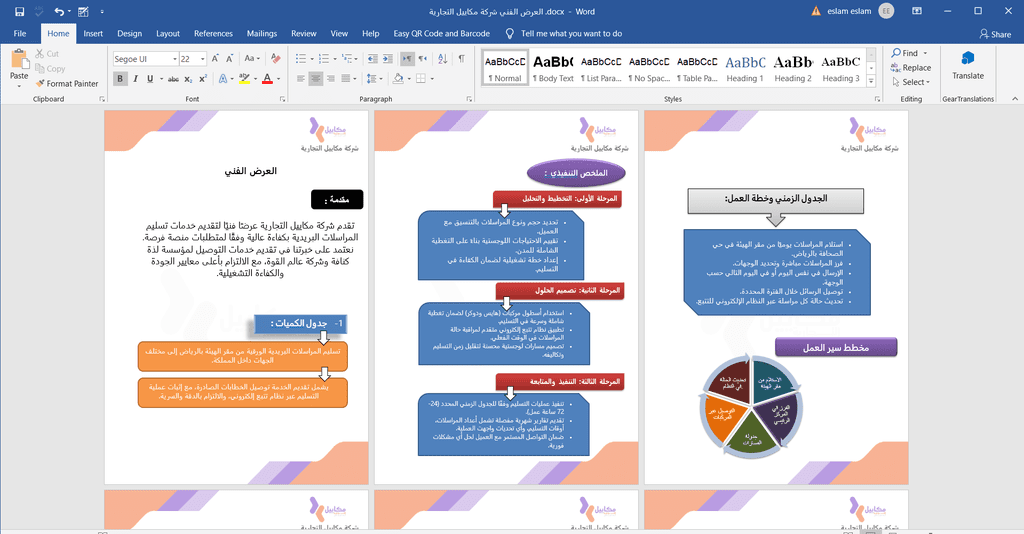Apply the Normal style

[505, 68]
